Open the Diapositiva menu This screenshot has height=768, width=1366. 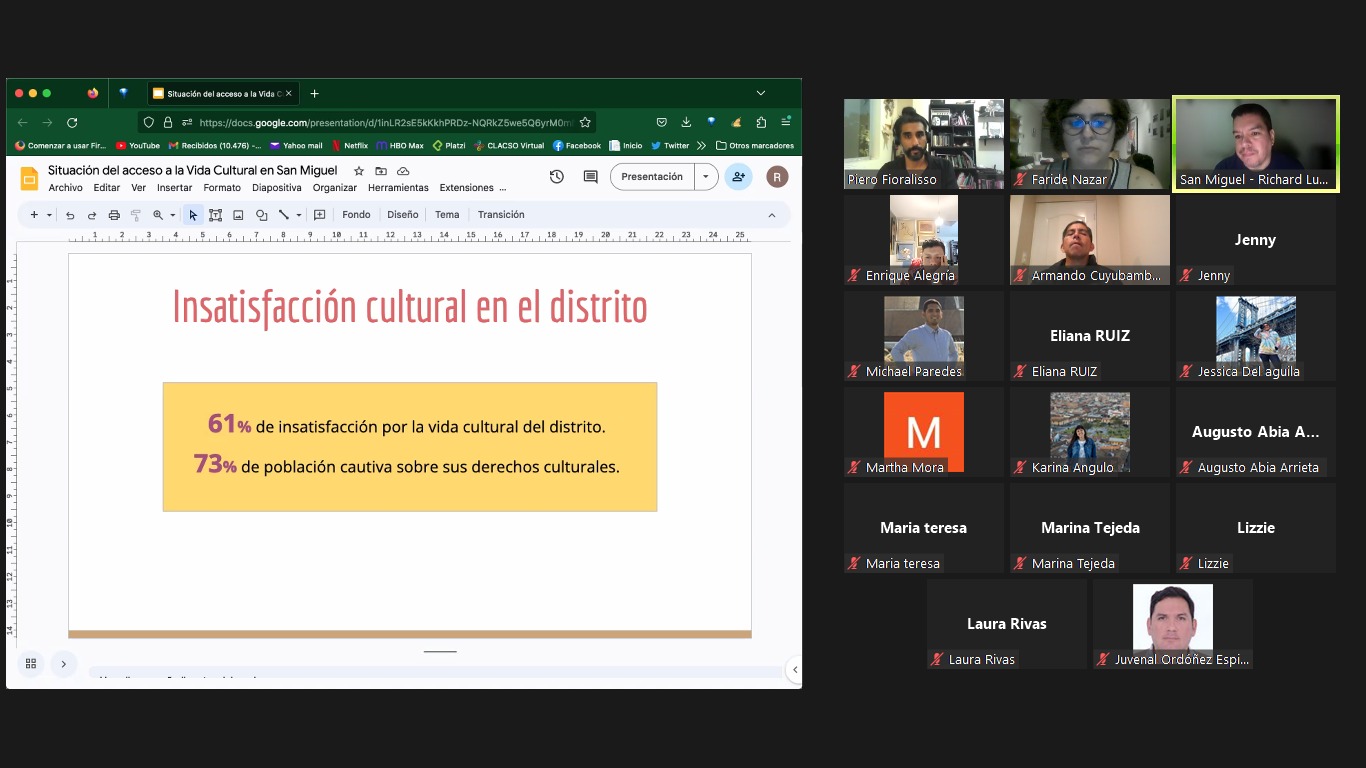click(x=276, y=188)
